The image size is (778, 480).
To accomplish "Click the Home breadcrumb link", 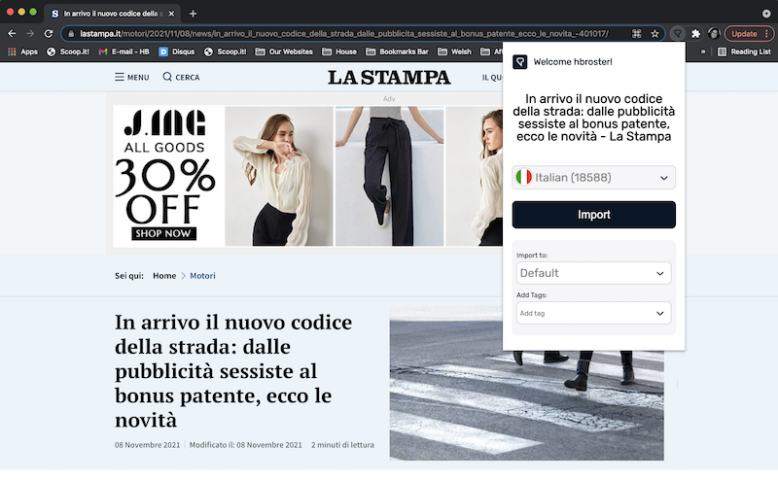I will (x=164, y=276).
